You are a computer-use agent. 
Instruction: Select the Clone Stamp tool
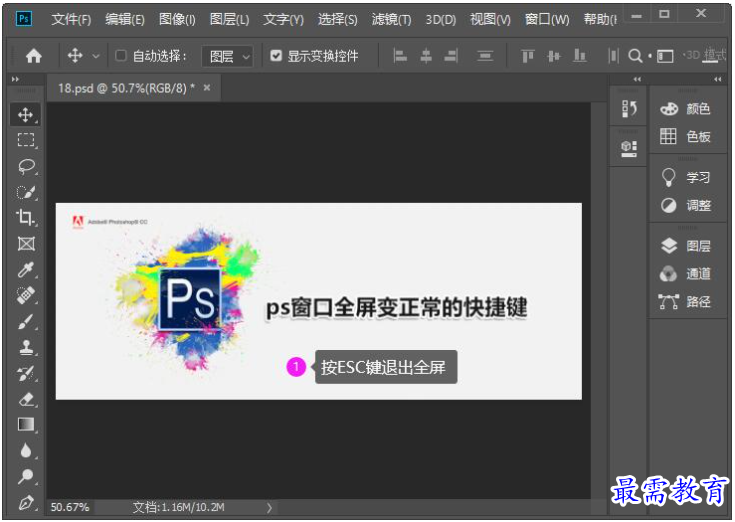tap(26, 347)
